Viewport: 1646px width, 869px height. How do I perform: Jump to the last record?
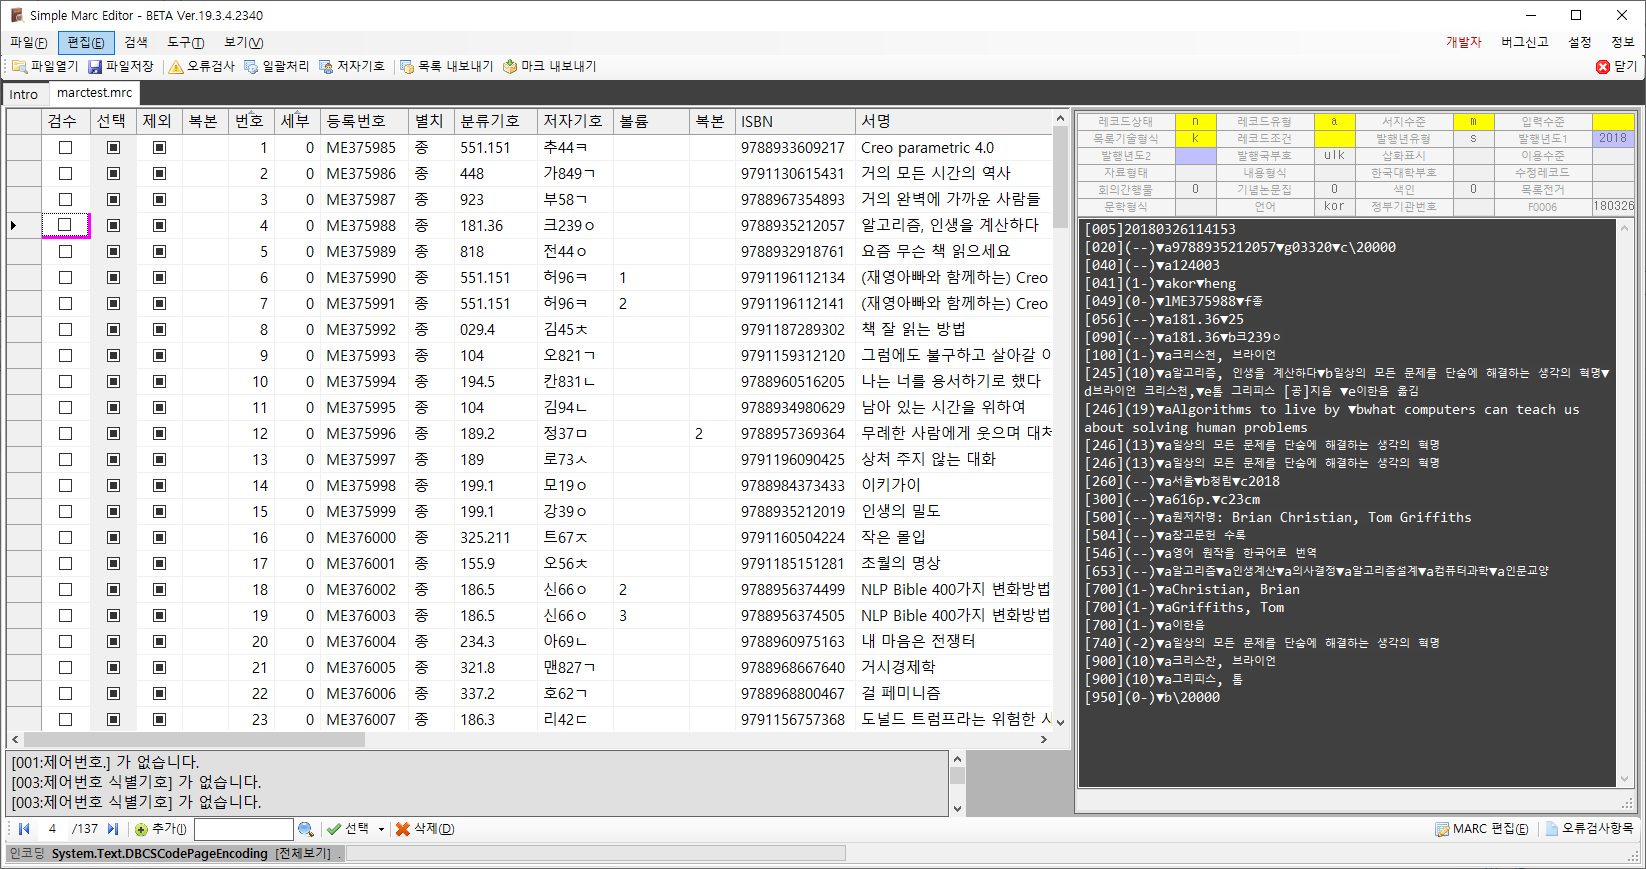click(113, 829)
